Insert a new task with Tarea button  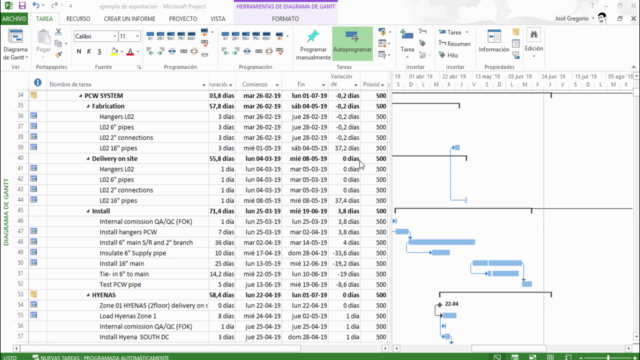[x=407, y=42]
